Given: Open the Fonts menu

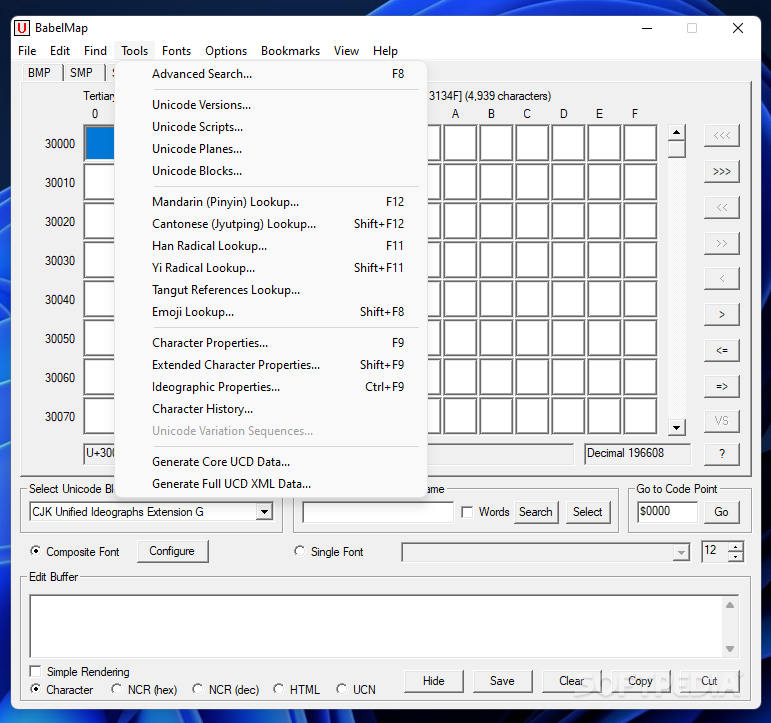Looking at the screenshot, I should pyautogui.click(x=177, y=51).
